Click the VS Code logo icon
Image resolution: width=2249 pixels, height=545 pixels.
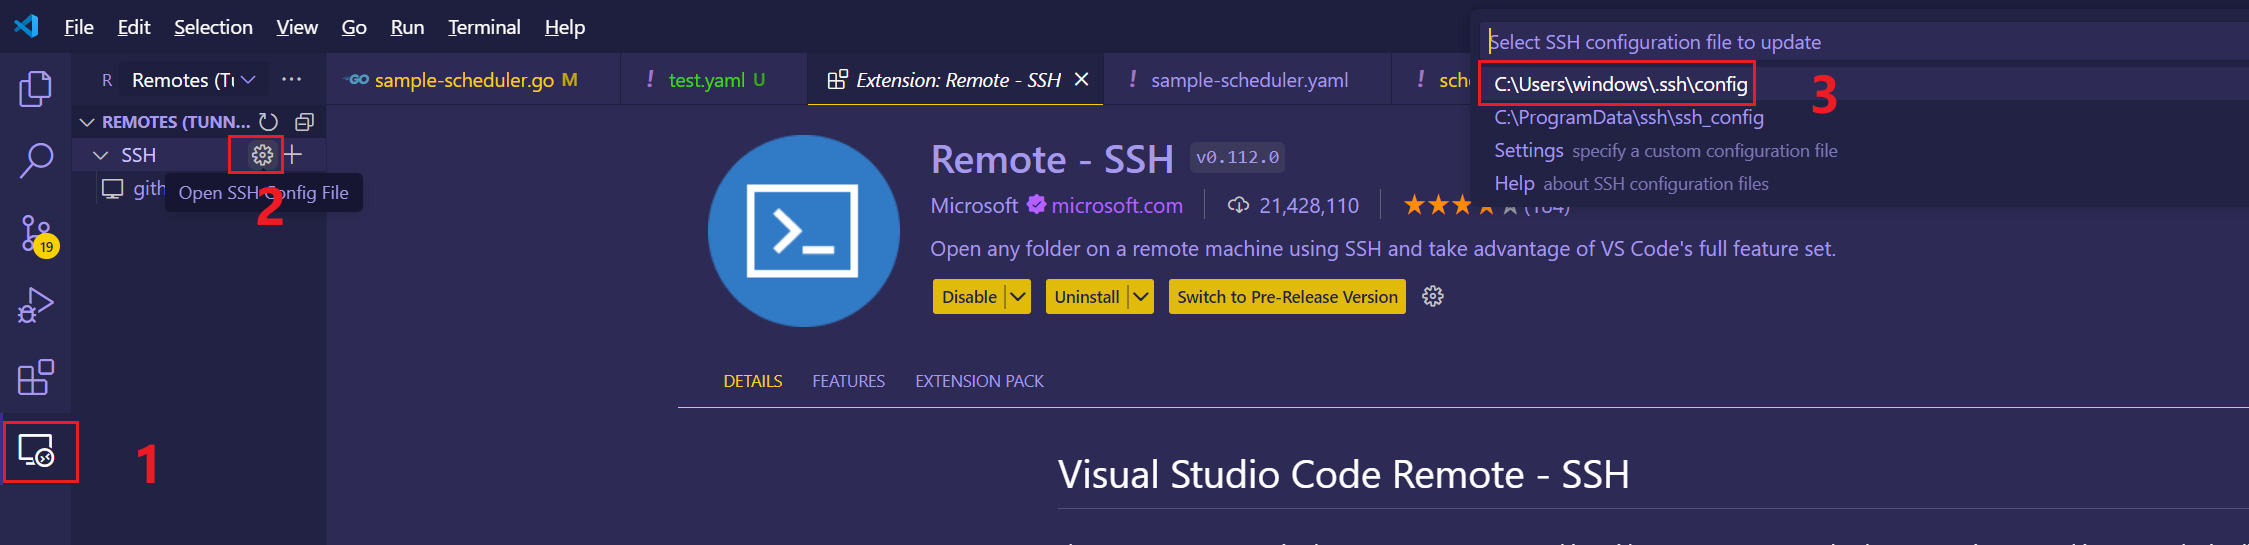pyautogui.click(x=26, y=26)
